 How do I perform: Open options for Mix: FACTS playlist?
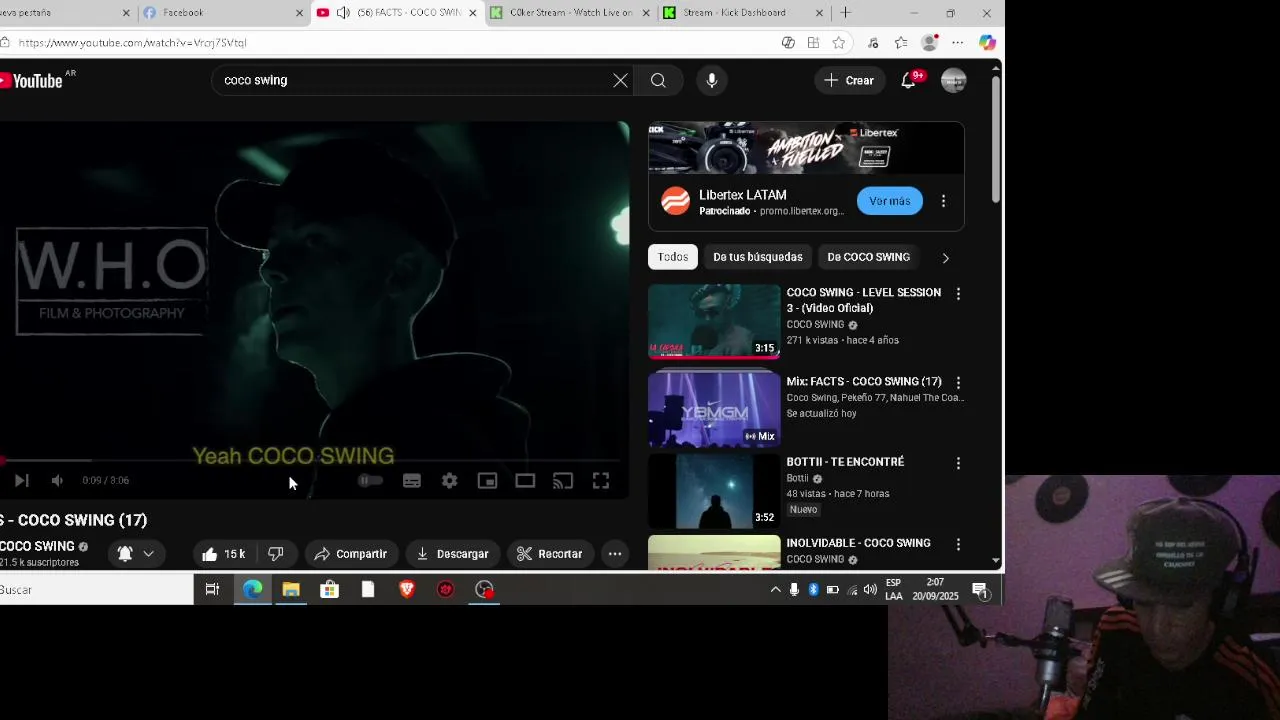[958, 383]
